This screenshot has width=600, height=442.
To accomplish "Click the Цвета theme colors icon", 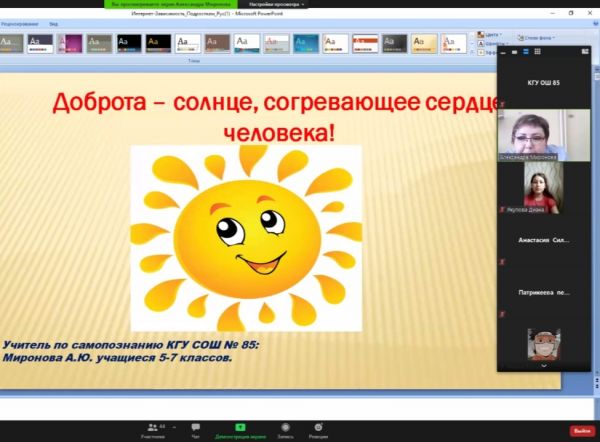I will [x=482, y=34].
